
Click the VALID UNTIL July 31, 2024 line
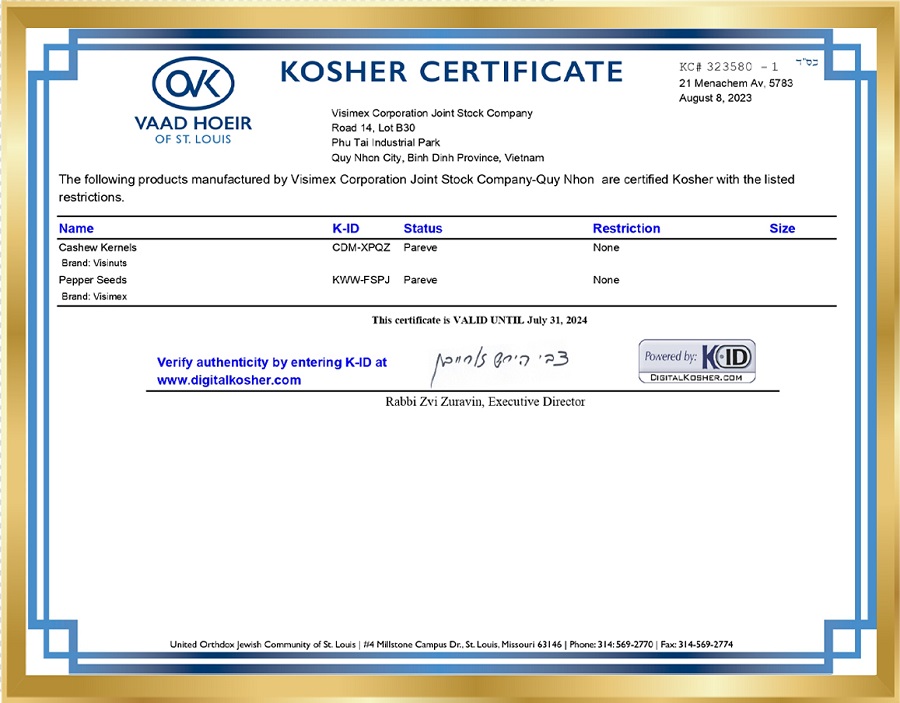(479, 320)
